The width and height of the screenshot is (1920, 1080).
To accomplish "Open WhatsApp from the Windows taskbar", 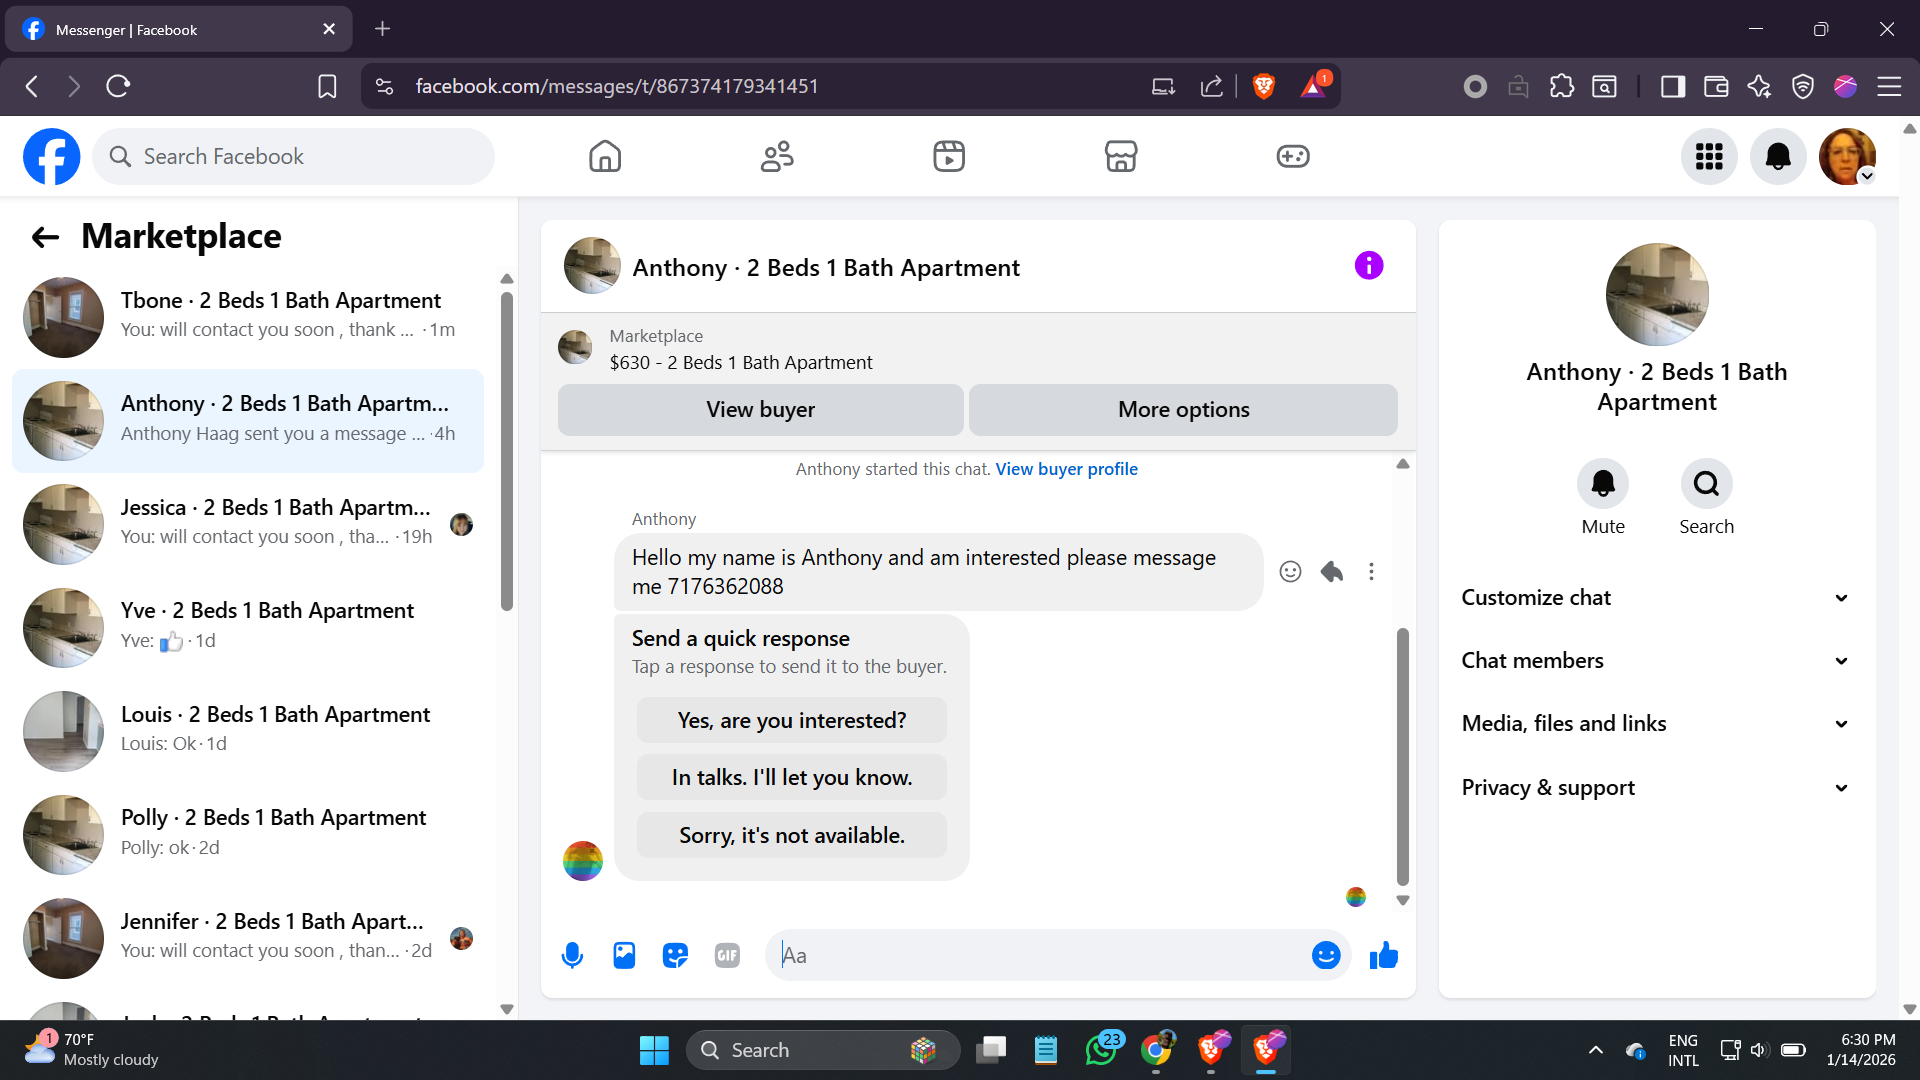I will point(1101,1050).
